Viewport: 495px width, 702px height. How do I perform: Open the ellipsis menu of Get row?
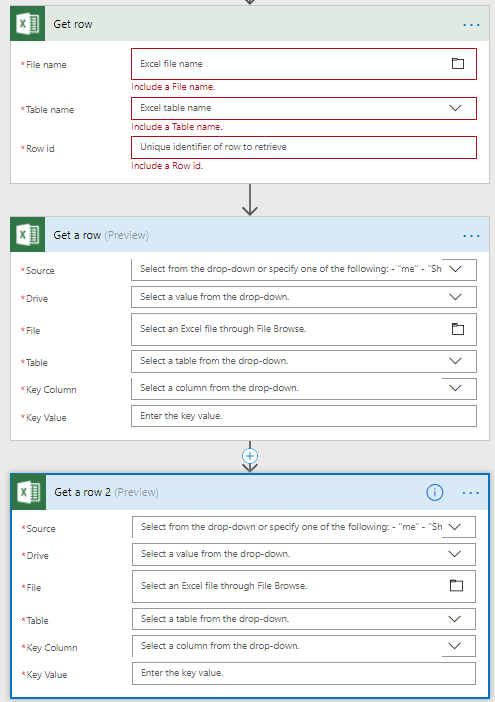[x=471, y=25]
